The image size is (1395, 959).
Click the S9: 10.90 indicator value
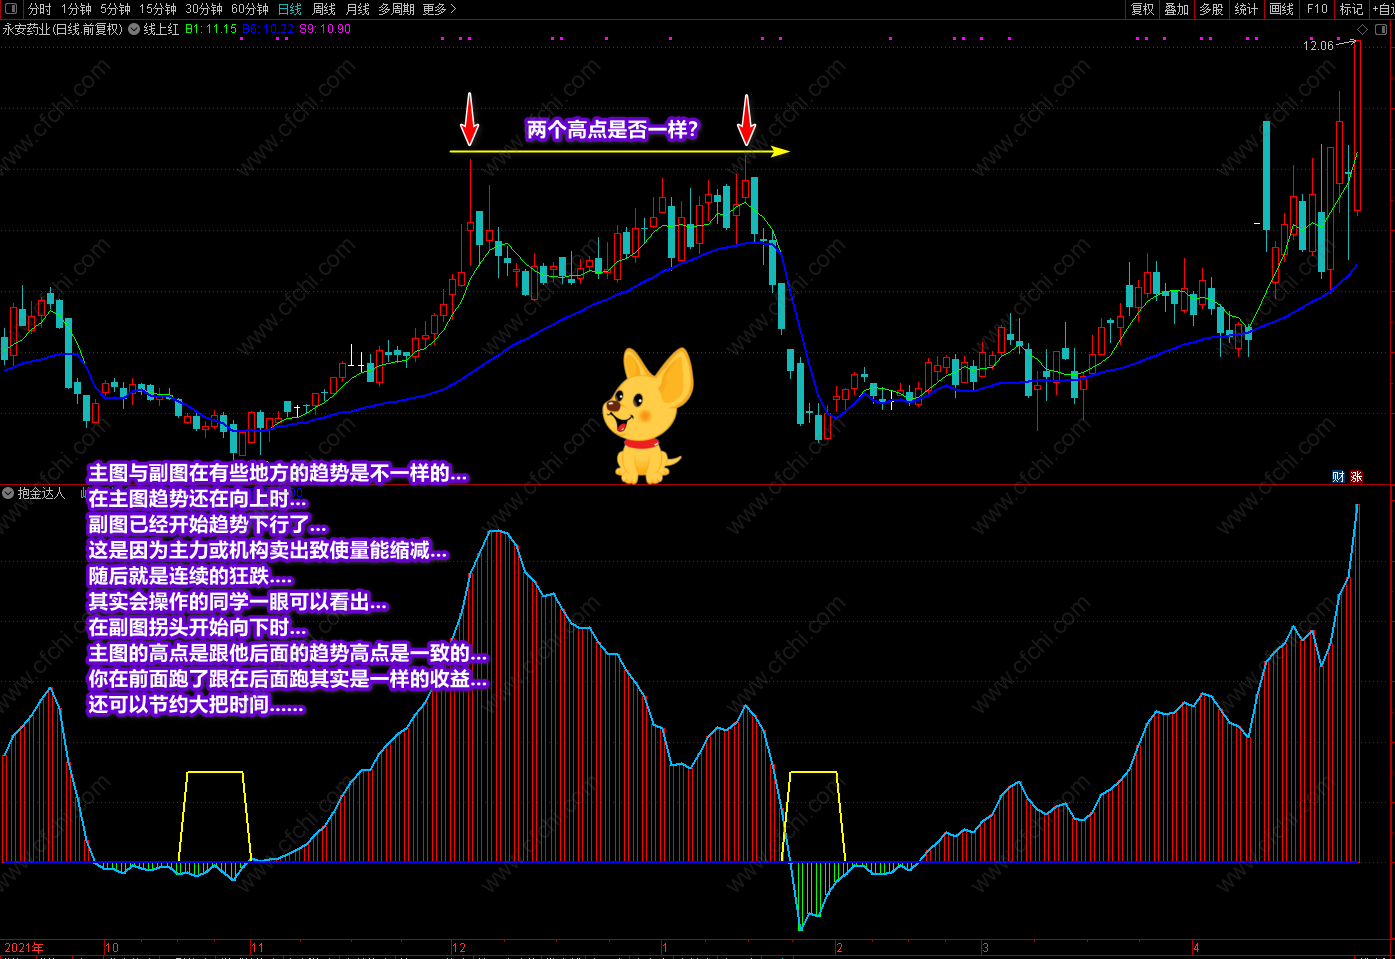[x=325, y=29]
